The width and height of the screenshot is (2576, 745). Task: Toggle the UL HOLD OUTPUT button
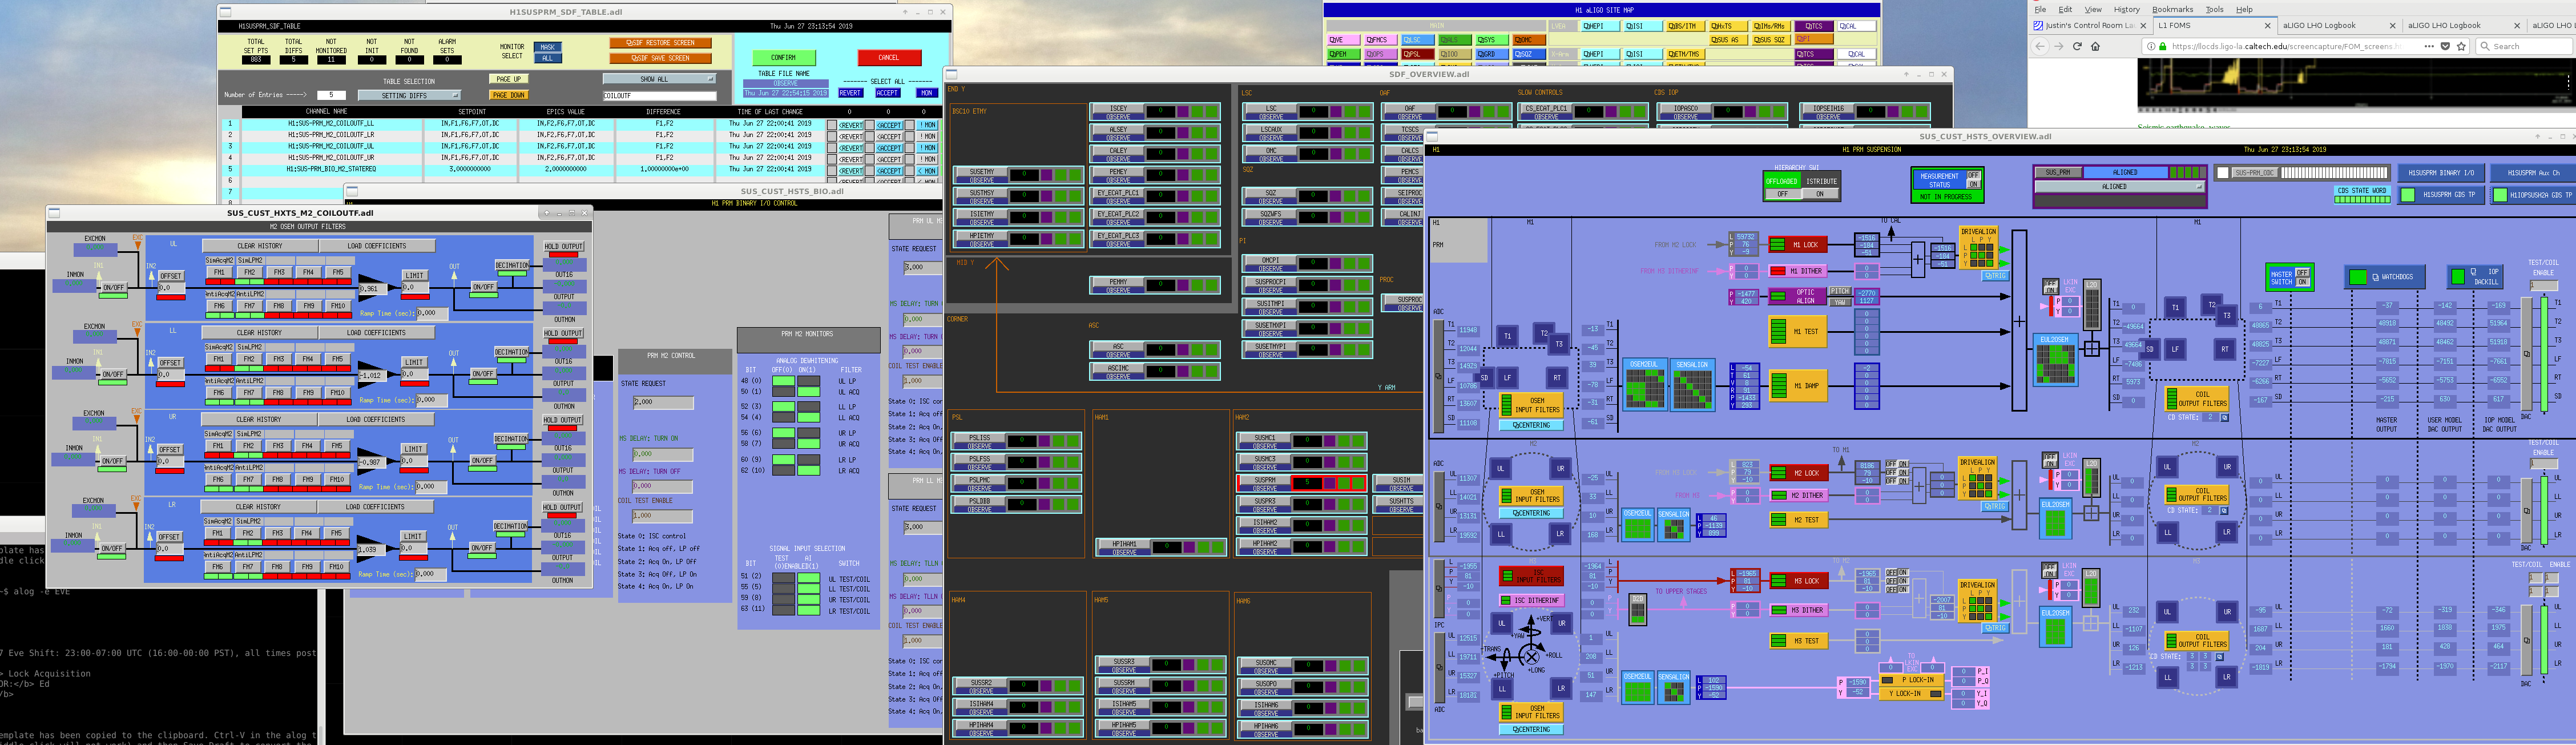(x=563, y=246)
